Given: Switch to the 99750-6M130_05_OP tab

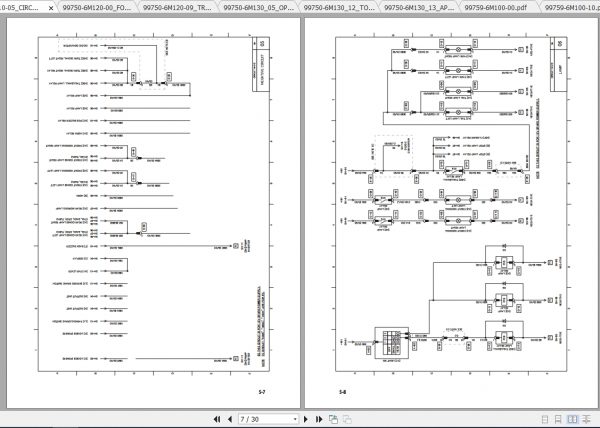Looking at the screenshot, I should (259, 8).
